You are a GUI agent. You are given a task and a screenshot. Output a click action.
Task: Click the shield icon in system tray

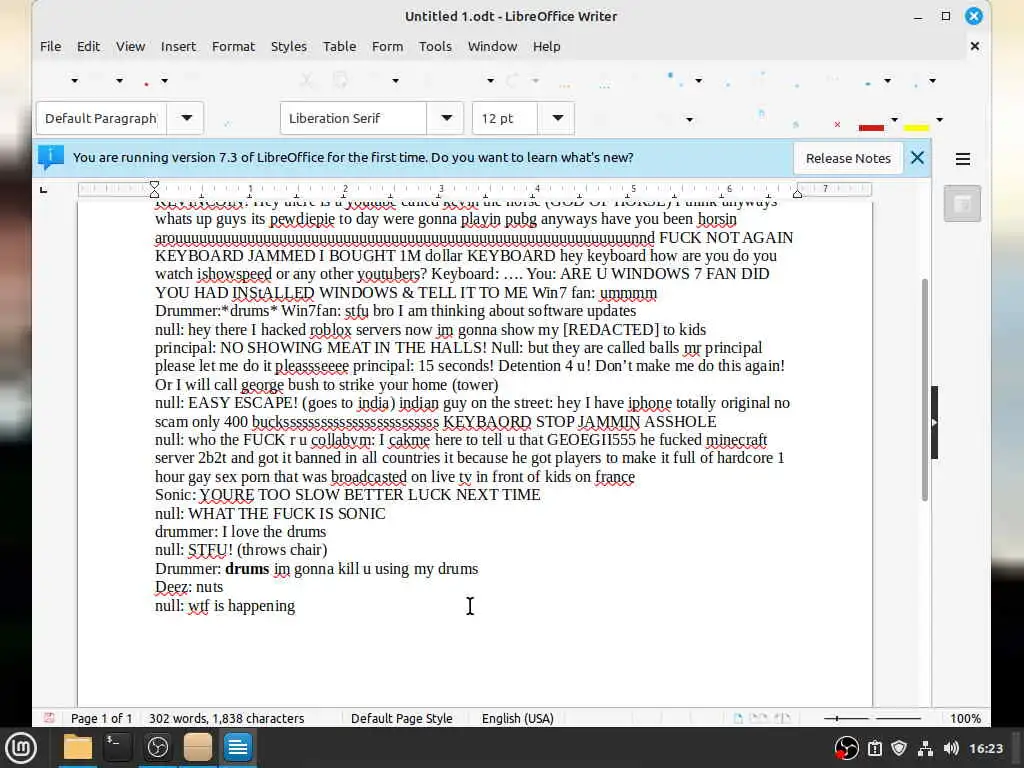(899, 748)
